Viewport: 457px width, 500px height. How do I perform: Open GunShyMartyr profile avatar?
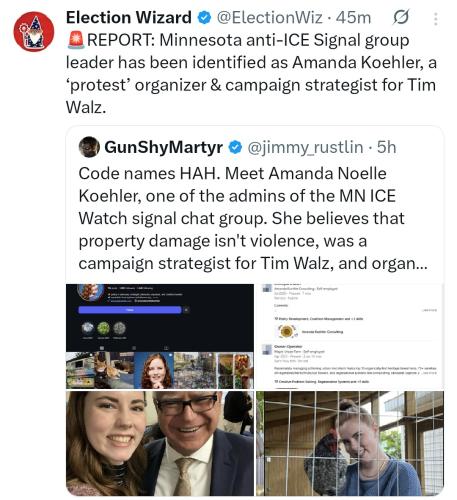89,147
